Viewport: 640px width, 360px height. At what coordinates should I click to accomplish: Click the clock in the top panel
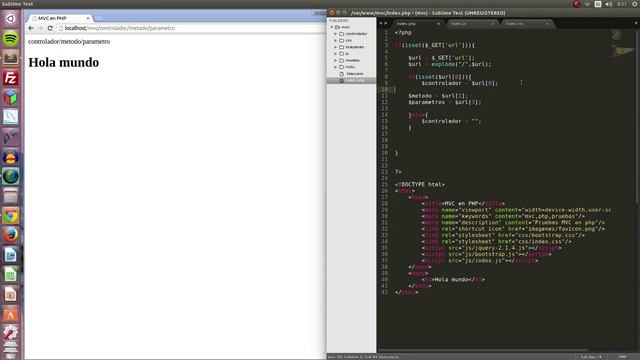tap(622, 4)
